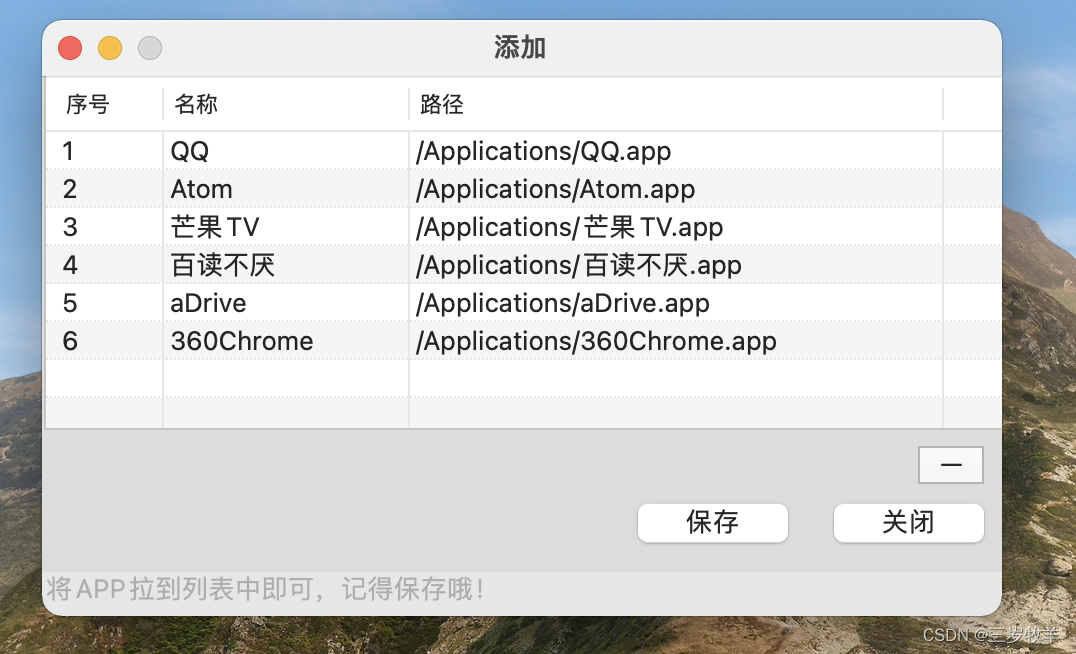Select the aDrive entry
This screenshot has width=1076, height=654.
(208, 303)
